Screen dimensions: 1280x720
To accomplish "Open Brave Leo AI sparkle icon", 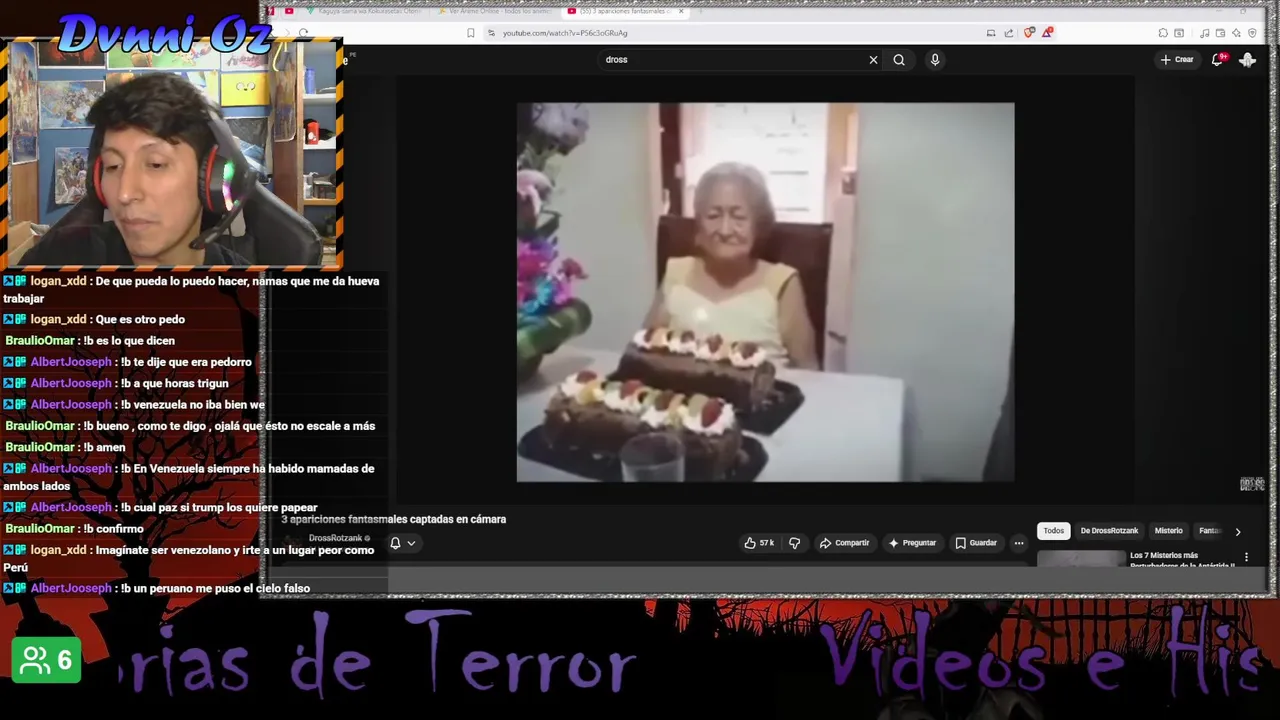I will [x=1236, y=33].
